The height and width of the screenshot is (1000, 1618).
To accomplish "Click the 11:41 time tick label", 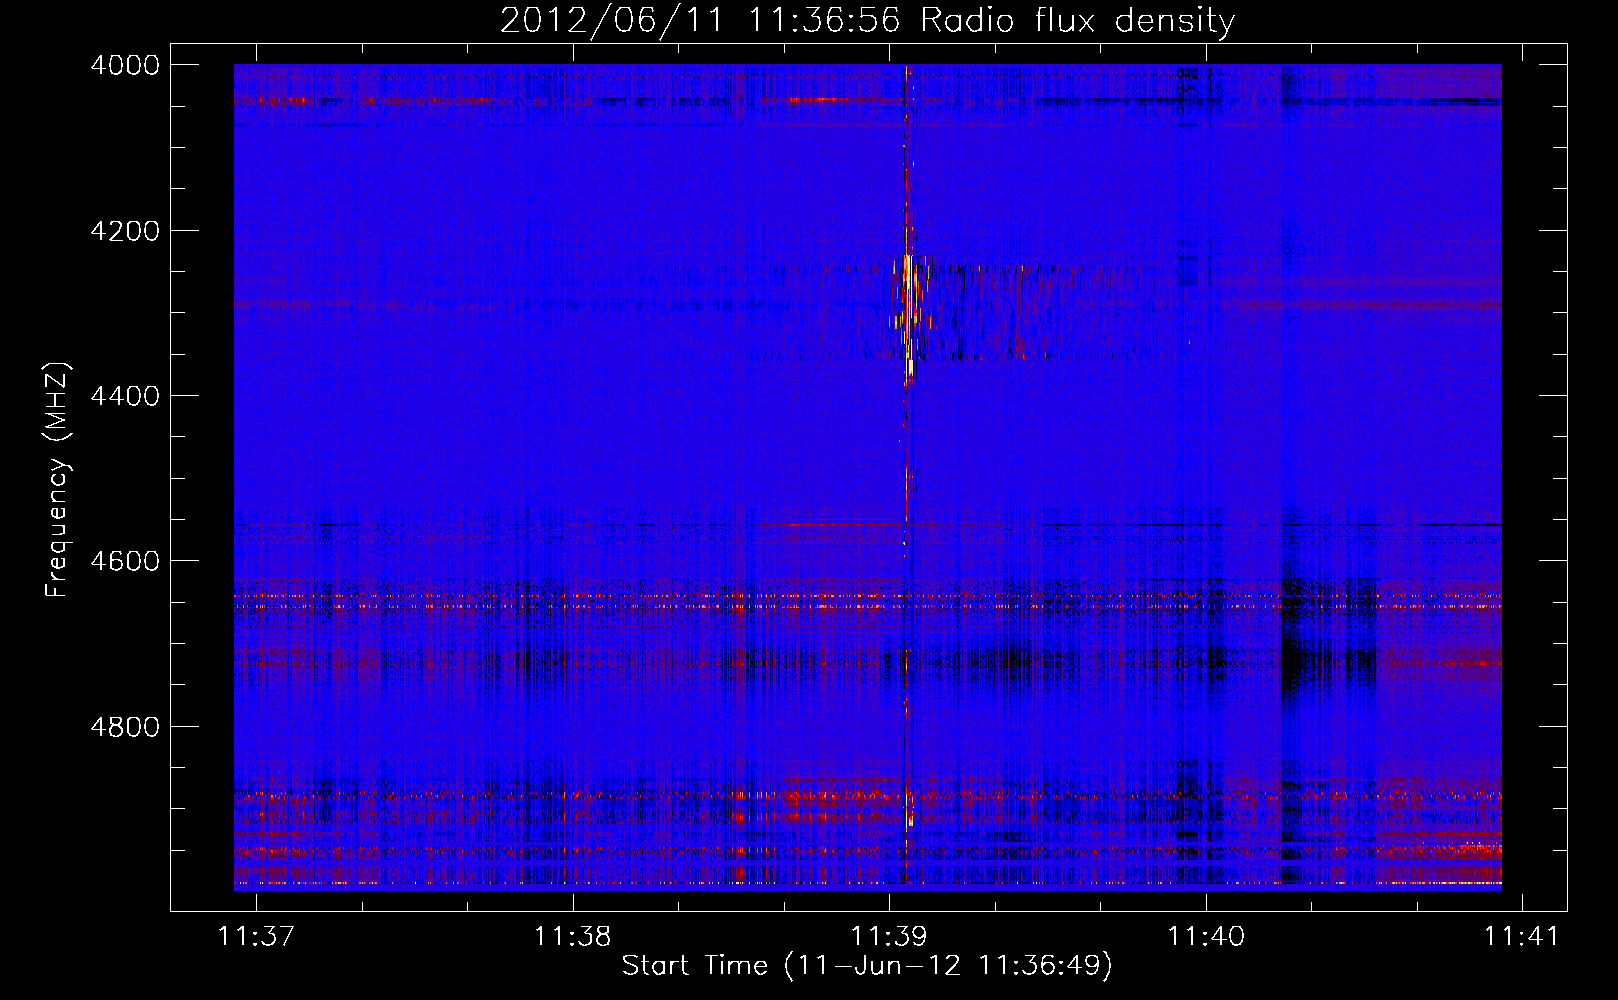I will pos(1521,936).
